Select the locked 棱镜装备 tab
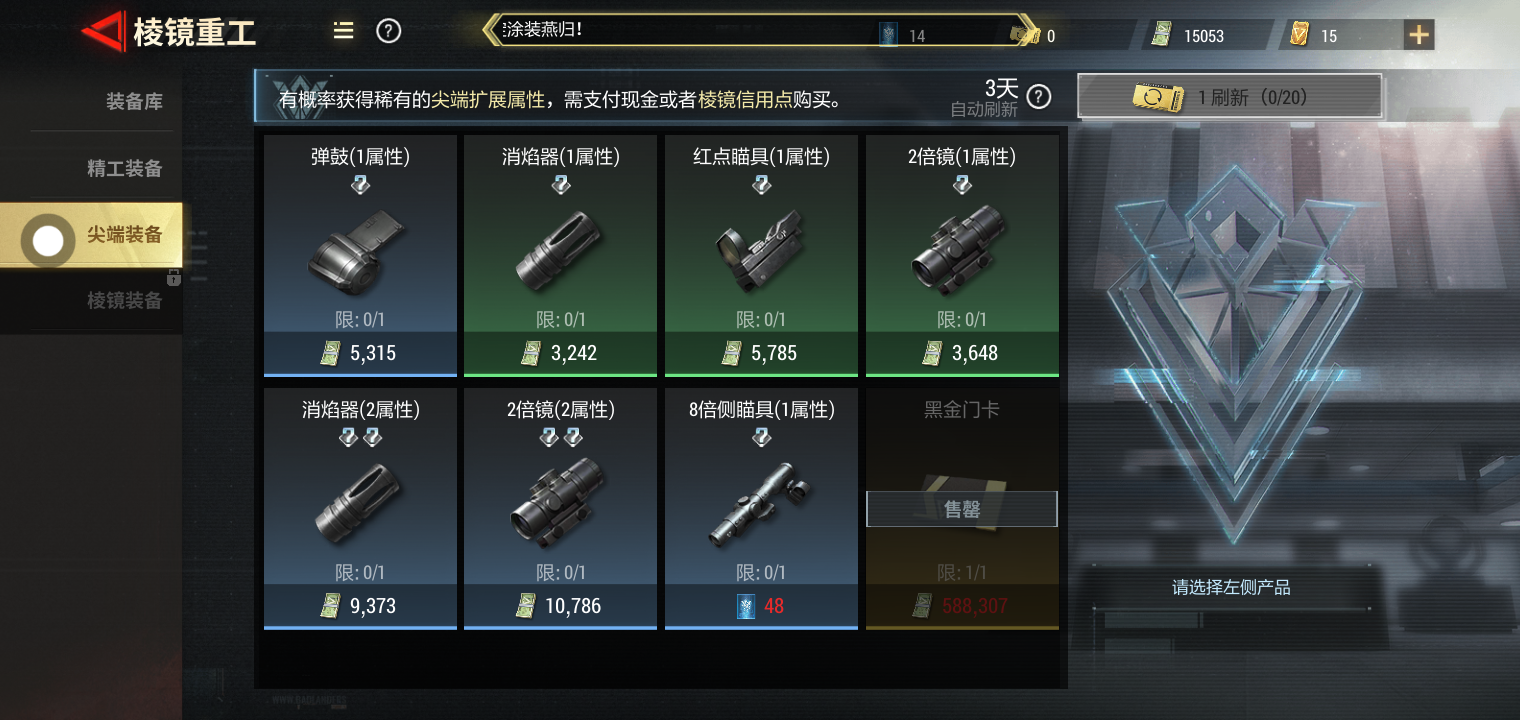1520x720 pixels. point(124,300)
